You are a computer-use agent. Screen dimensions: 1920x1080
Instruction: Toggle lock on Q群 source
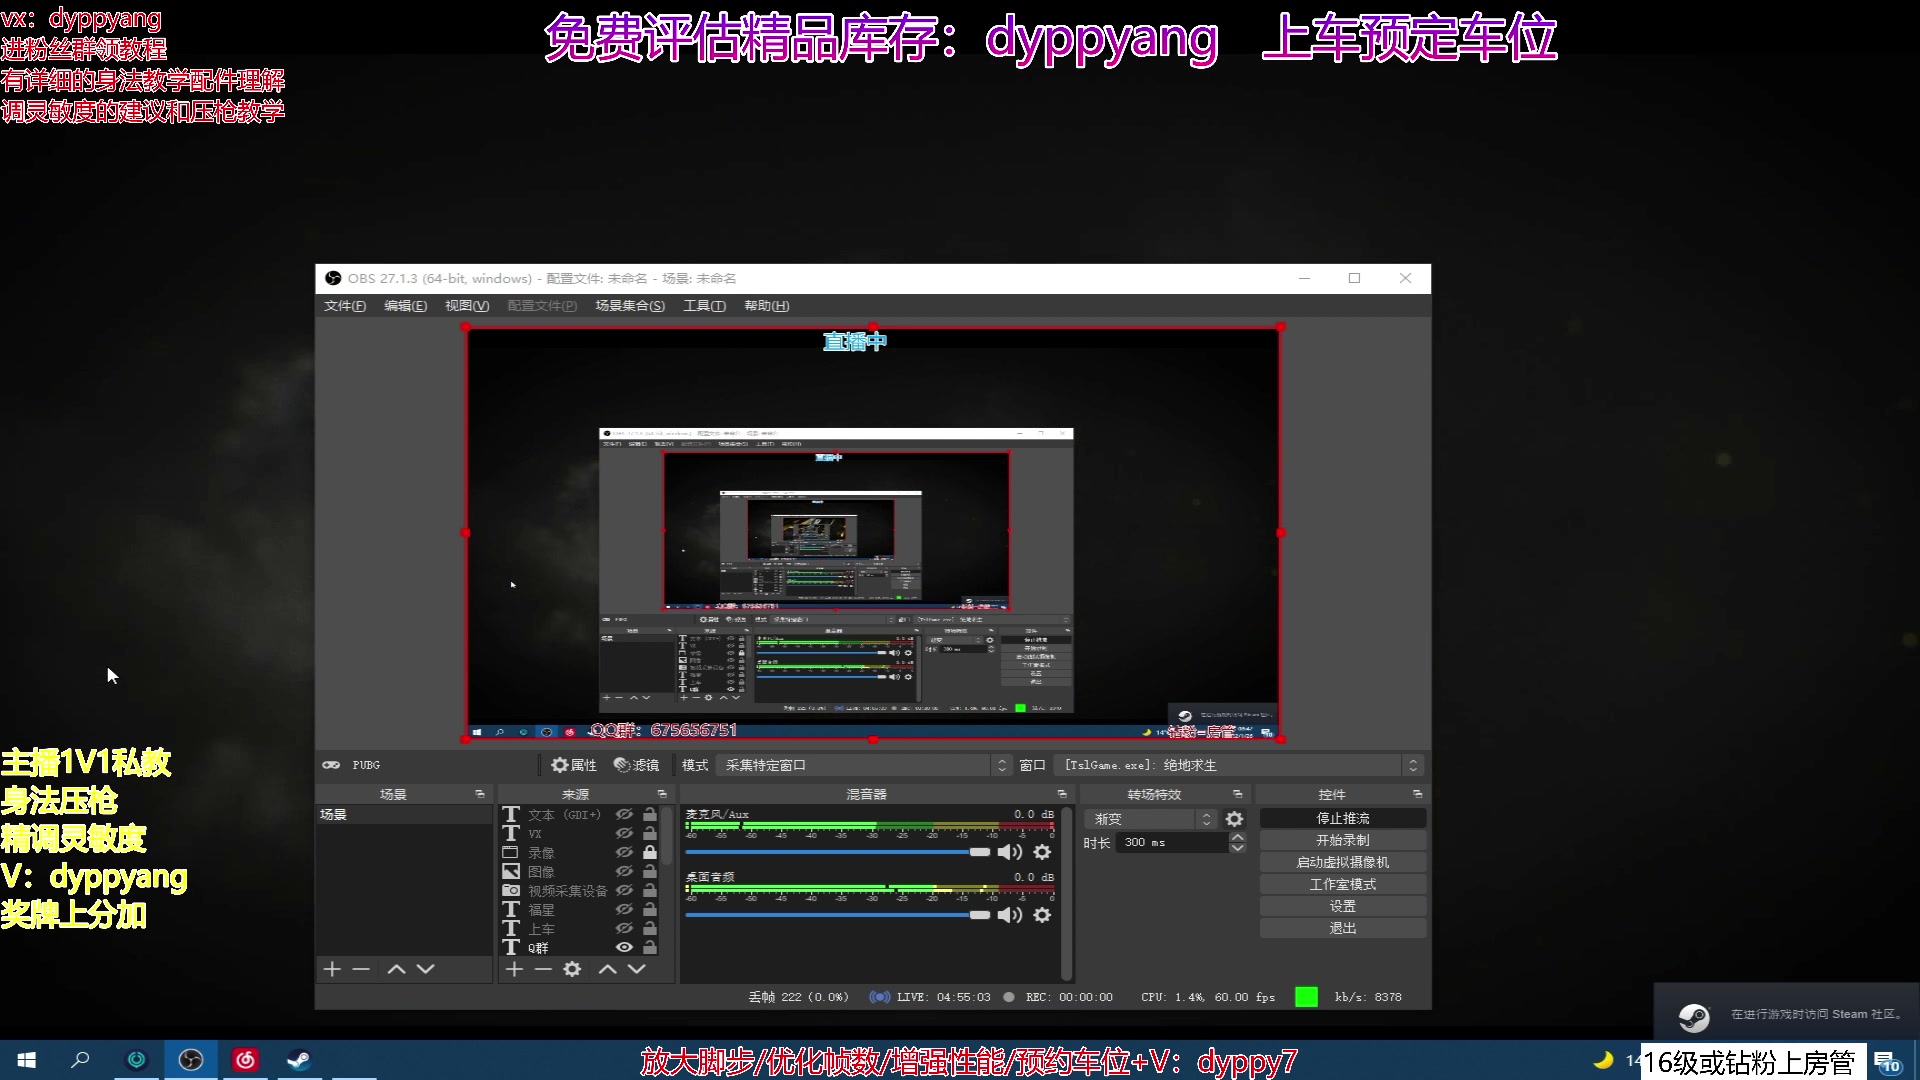650,947
